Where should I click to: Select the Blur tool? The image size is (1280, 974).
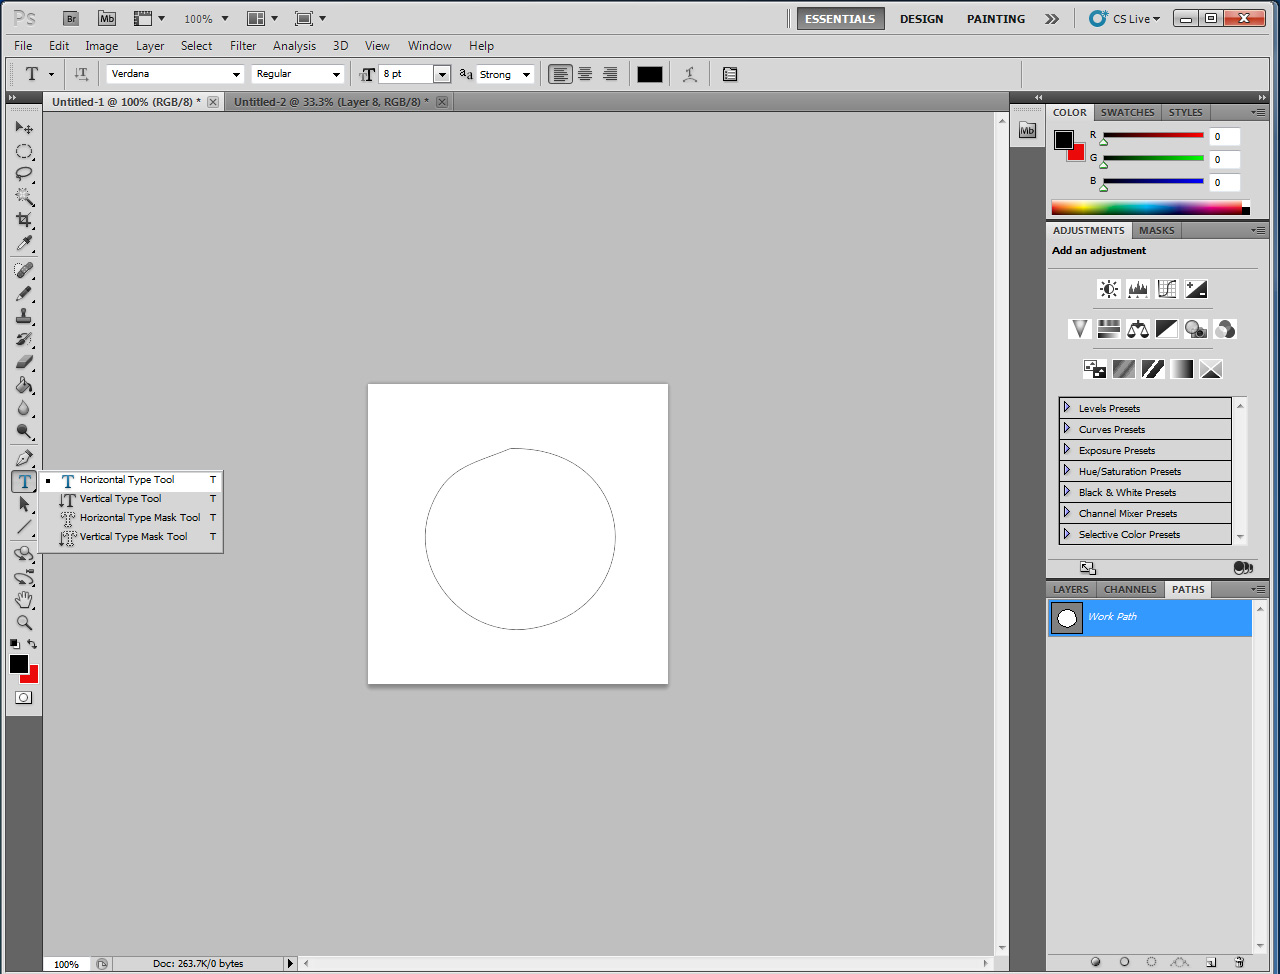(x=24, y=408)
